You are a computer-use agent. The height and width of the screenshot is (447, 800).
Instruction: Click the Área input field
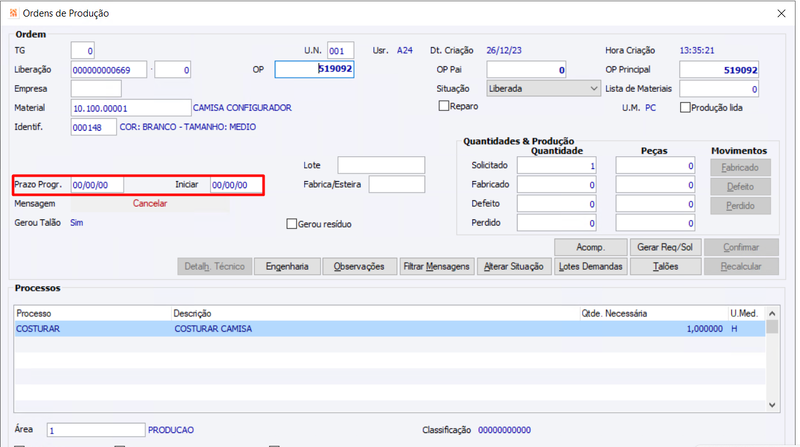(96, 430)
